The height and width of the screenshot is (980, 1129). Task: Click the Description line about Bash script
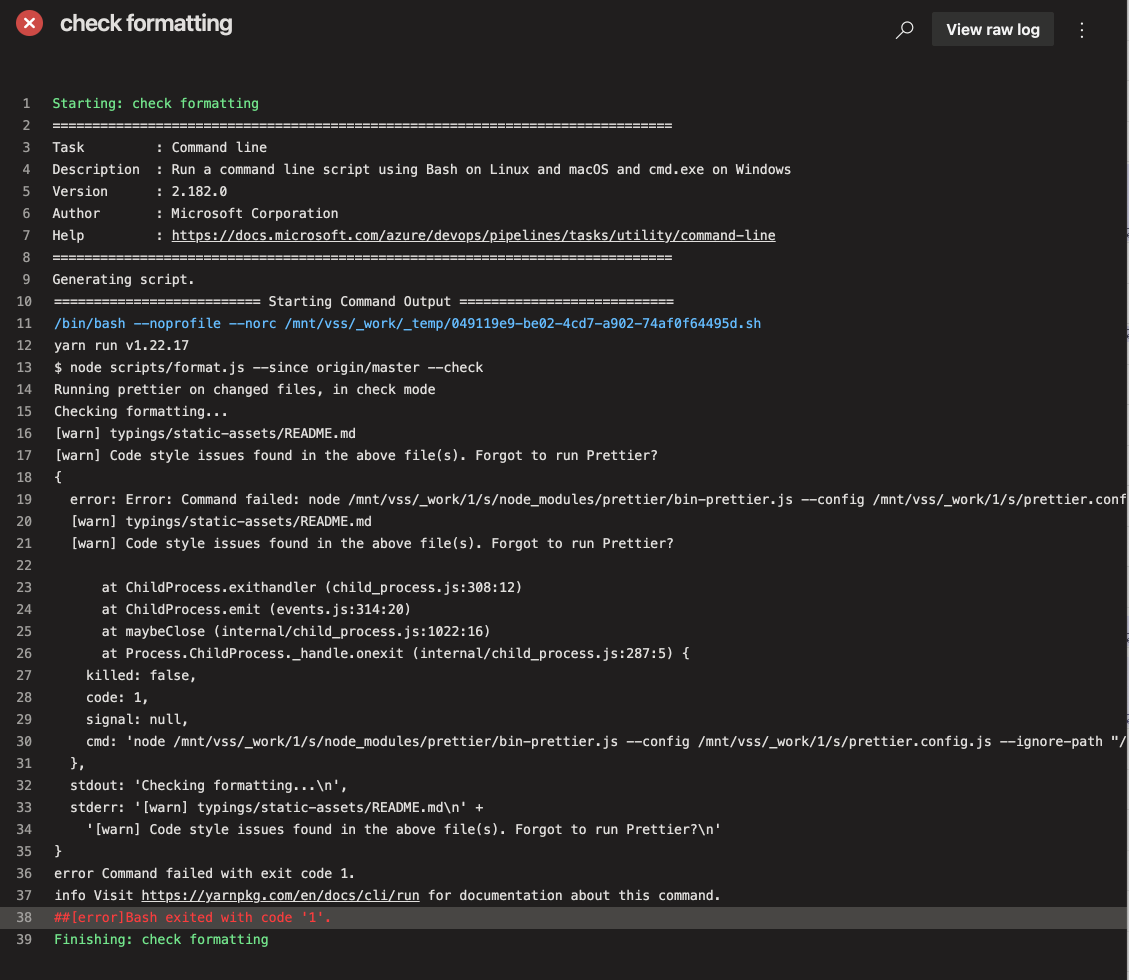[x=421, y=169]
